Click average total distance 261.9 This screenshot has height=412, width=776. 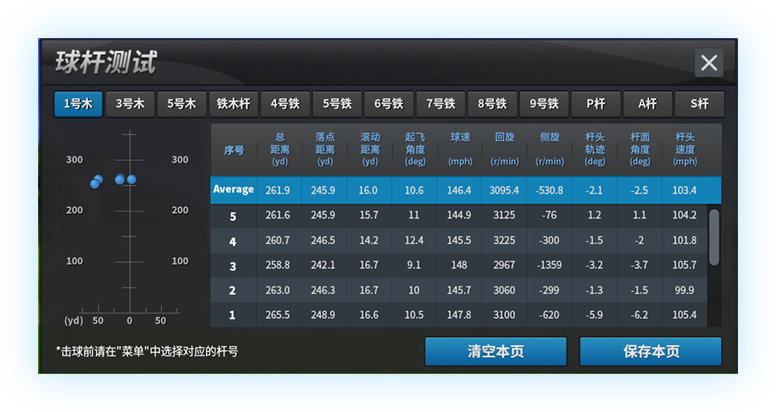[278, 190]
